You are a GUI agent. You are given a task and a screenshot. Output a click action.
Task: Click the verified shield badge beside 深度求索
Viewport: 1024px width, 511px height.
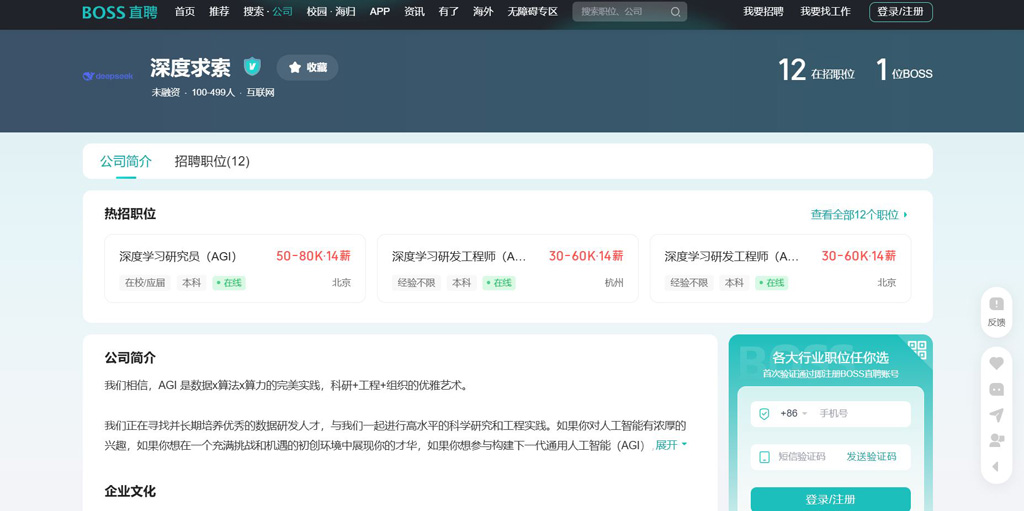click(x=252, y=67)
